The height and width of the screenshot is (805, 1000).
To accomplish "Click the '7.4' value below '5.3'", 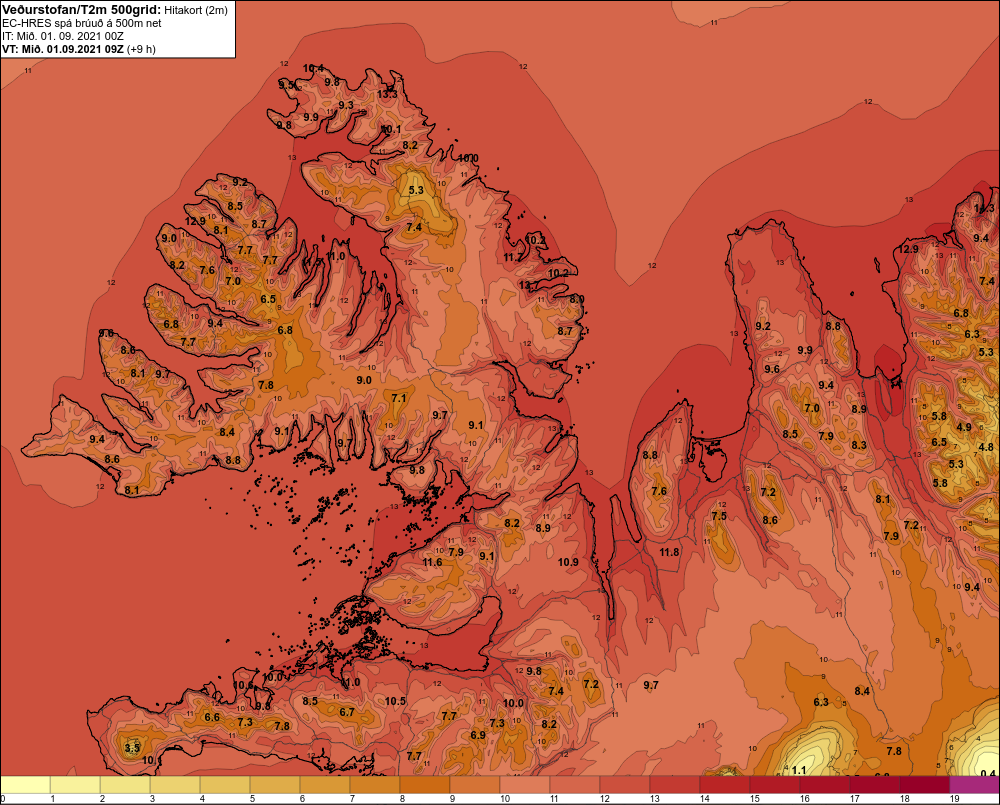I will coord(414,227).
